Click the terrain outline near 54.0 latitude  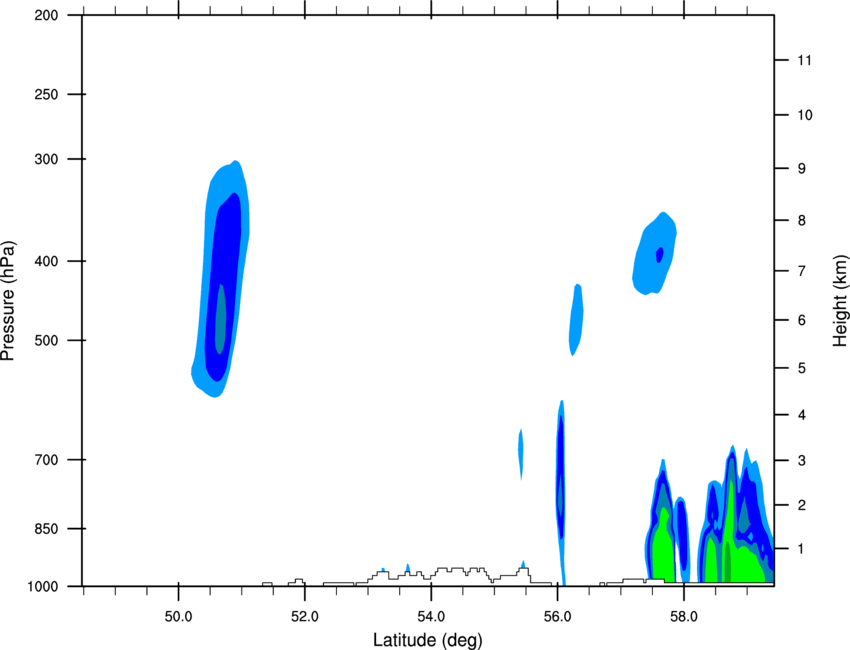[x=455, y=575]
